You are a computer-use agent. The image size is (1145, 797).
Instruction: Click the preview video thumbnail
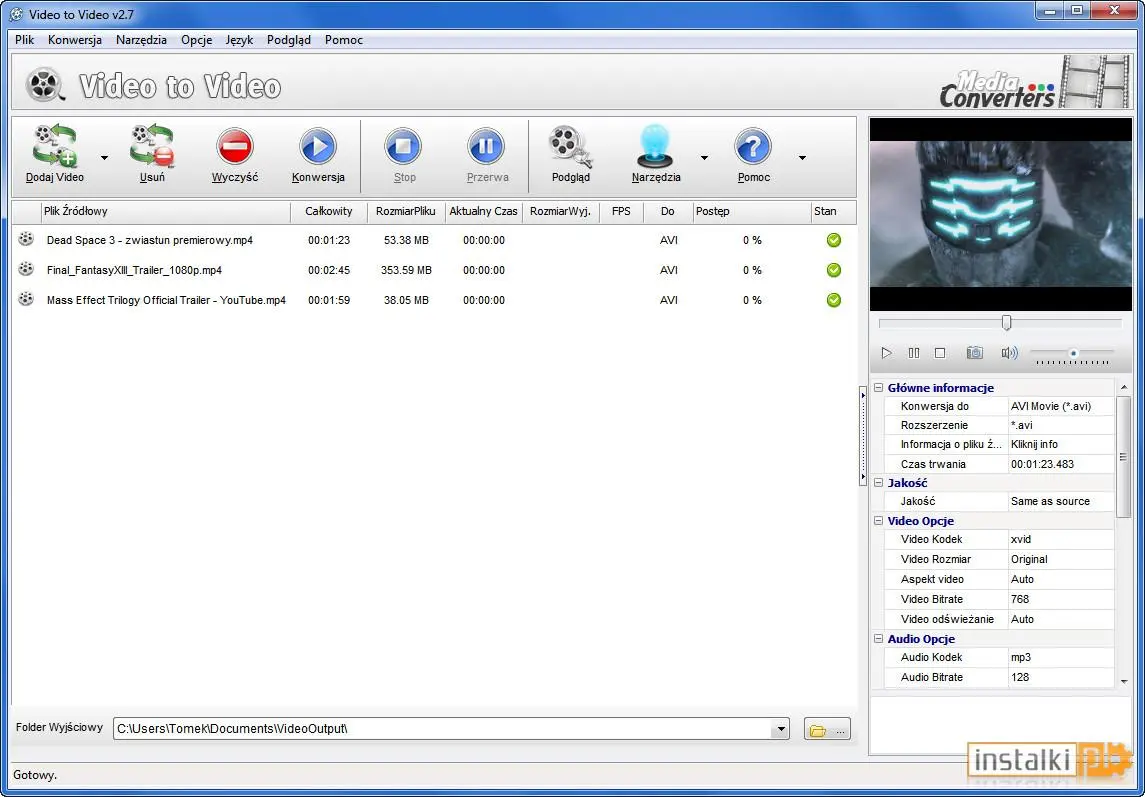pyautogui.click(x=1000, y=214)
